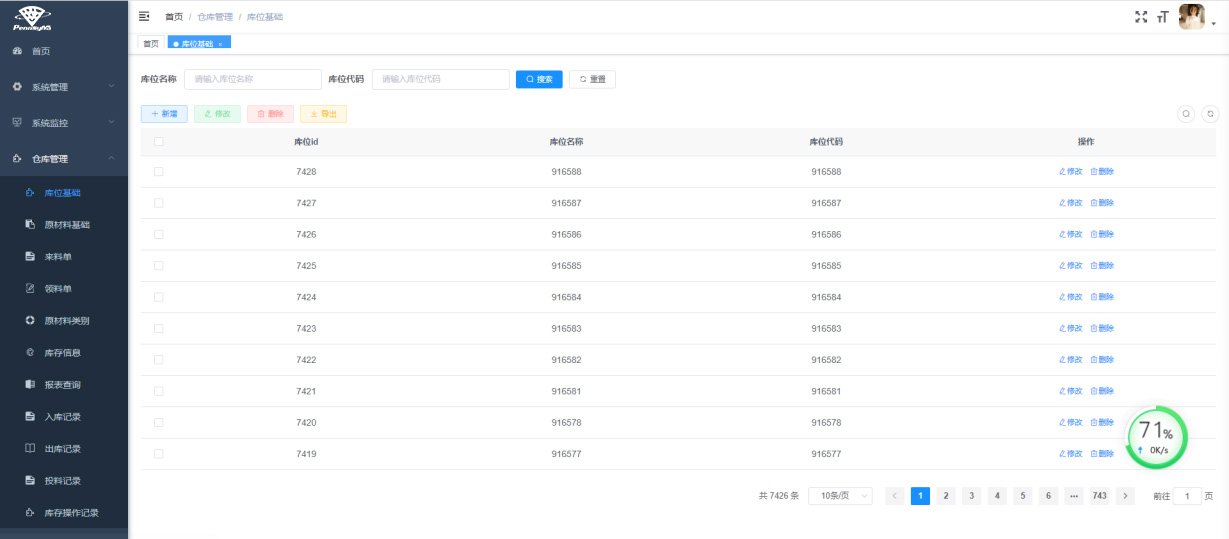This screenshot has width=1229, height=539.
Task: Click 删除 for row with id 7428
Action: click(1102, 172)
